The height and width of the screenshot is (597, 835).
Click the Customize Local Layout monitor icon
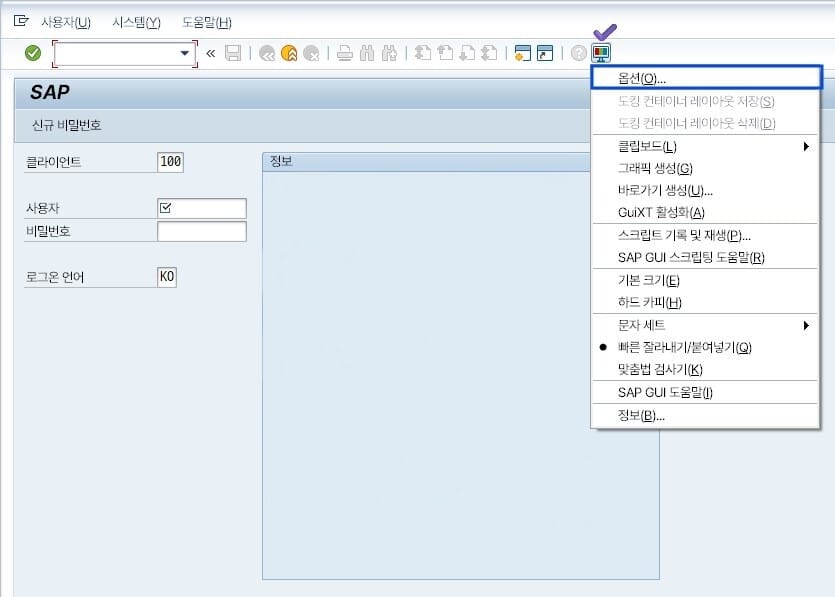tap(601, 54)
